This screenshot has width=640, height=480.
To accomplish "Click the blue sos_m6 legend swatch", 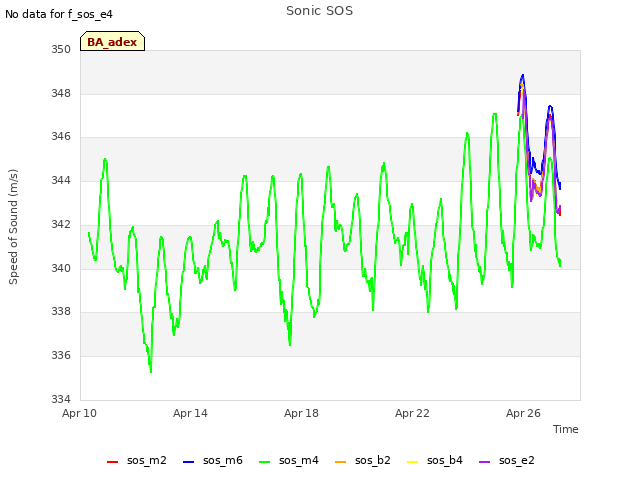I will 188,462.
